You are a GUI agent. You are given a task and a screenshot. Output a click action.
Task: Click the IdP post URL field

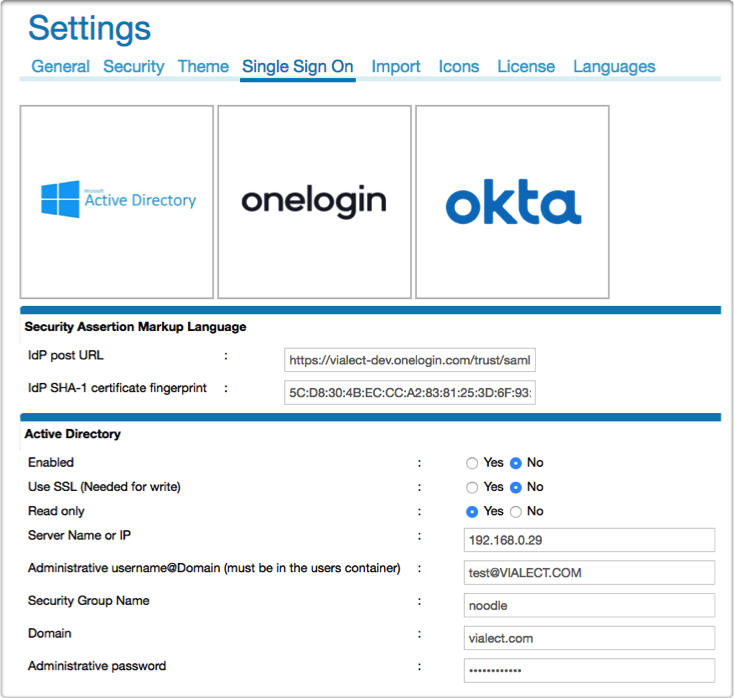coord(410,360)
